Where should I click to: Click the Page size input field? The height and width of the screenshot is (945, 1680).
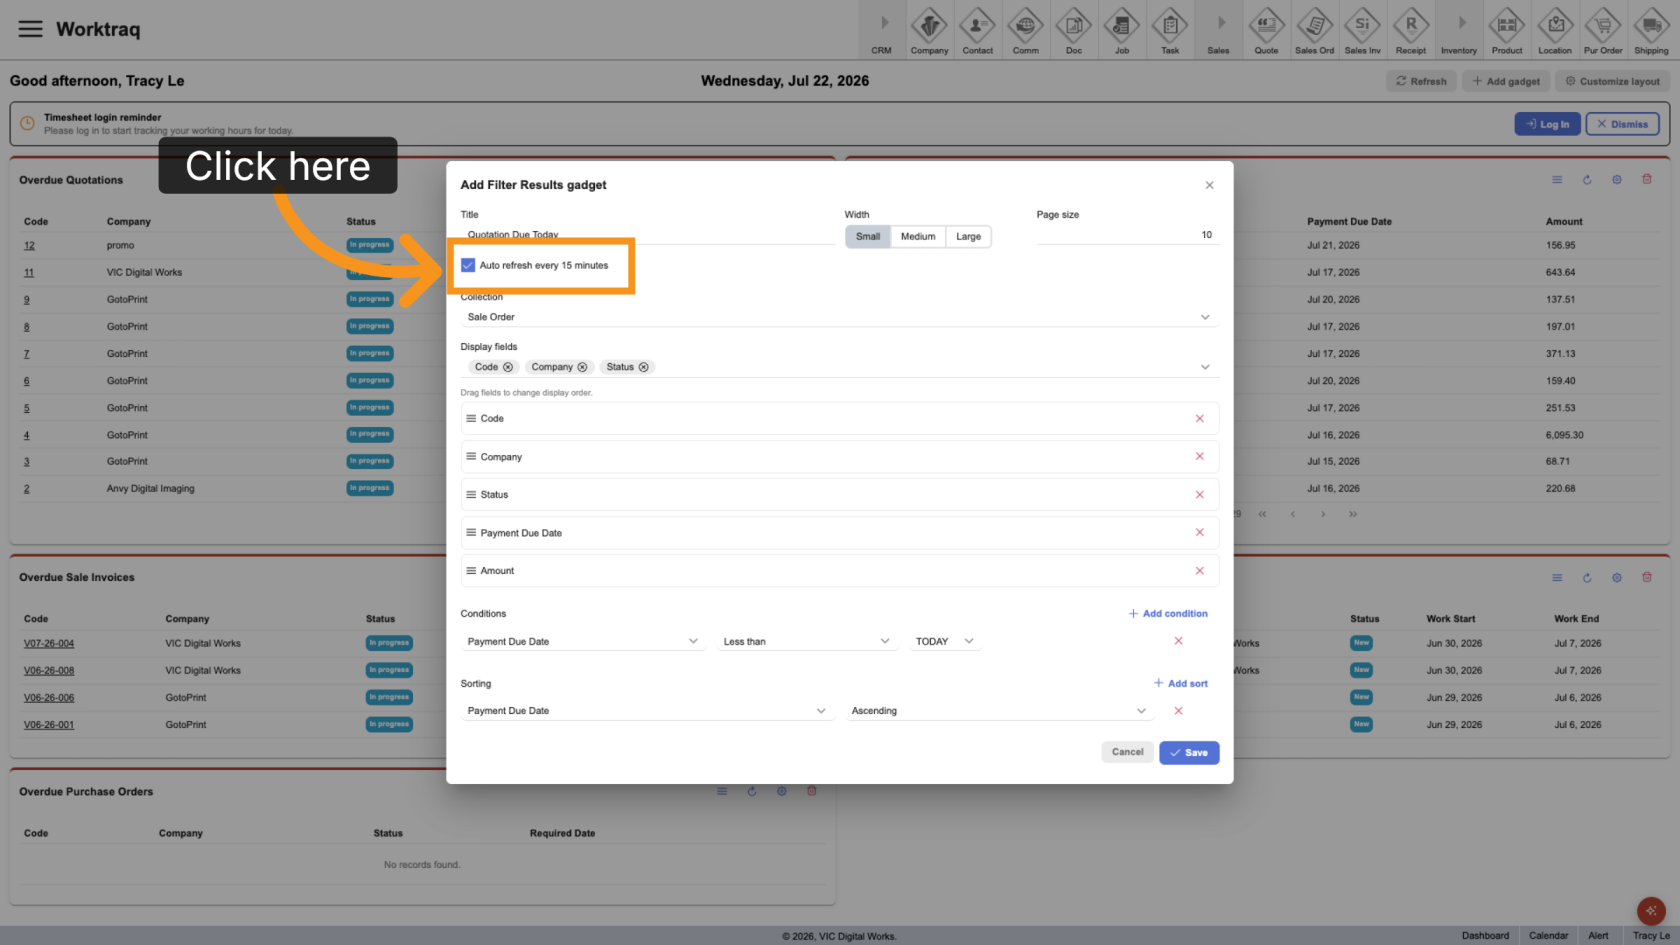pos(1127,235)
